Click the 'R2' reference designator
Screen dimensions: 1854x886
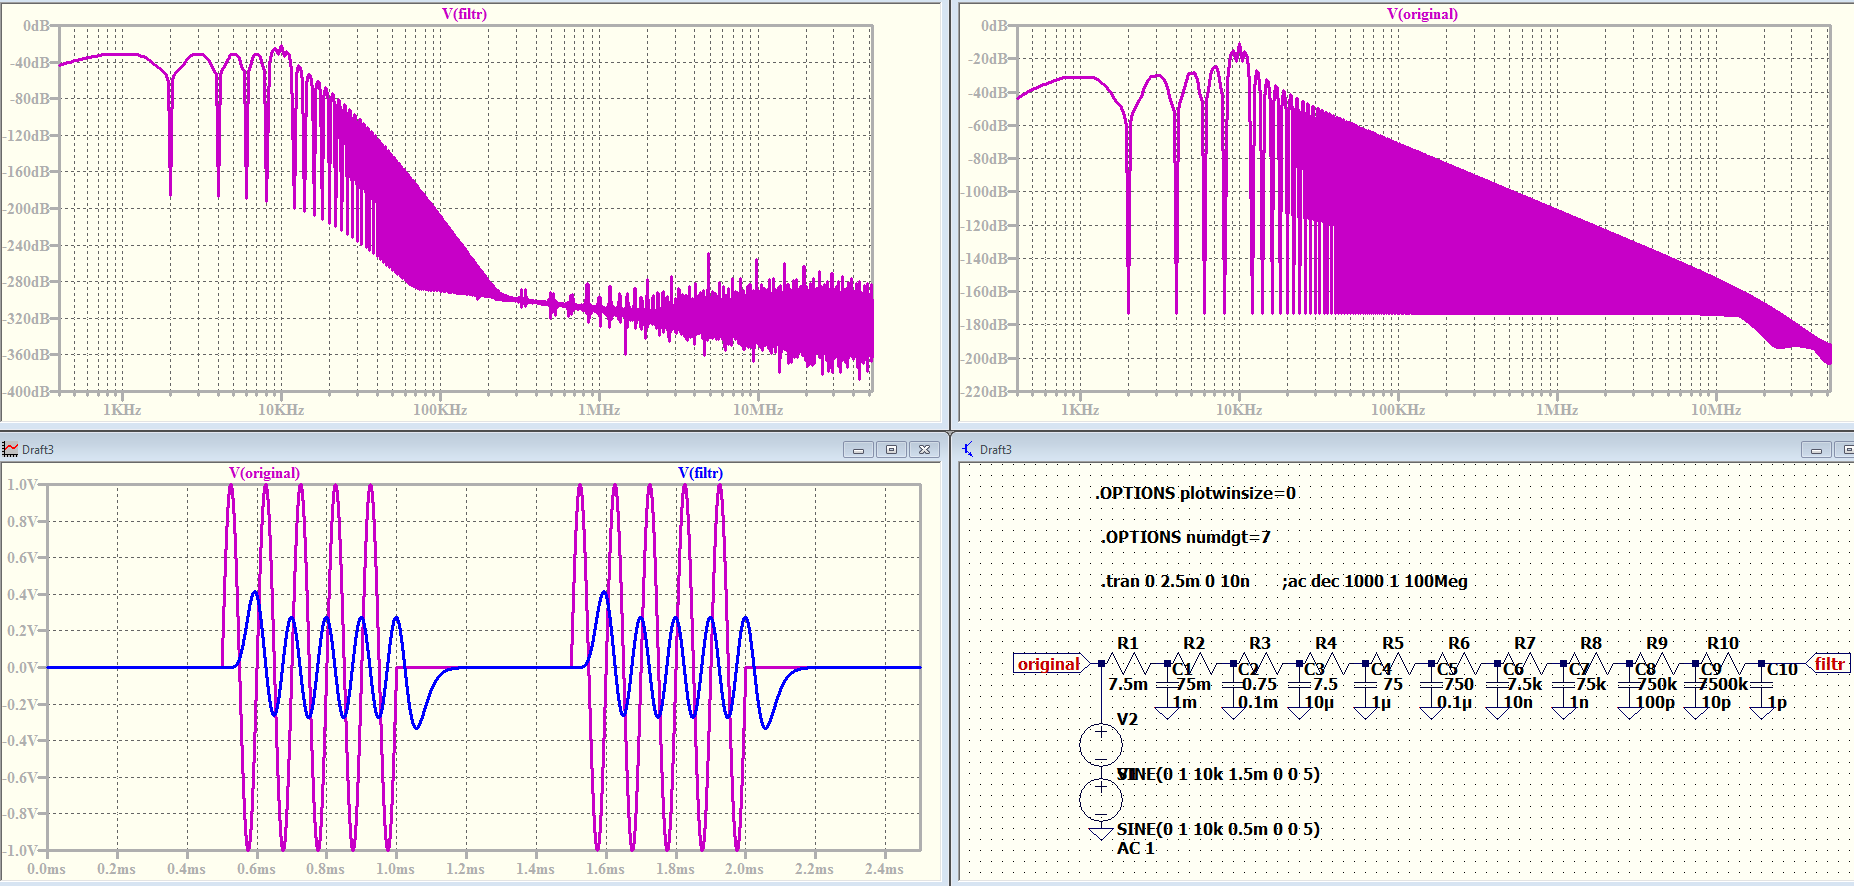point(1193,643)
